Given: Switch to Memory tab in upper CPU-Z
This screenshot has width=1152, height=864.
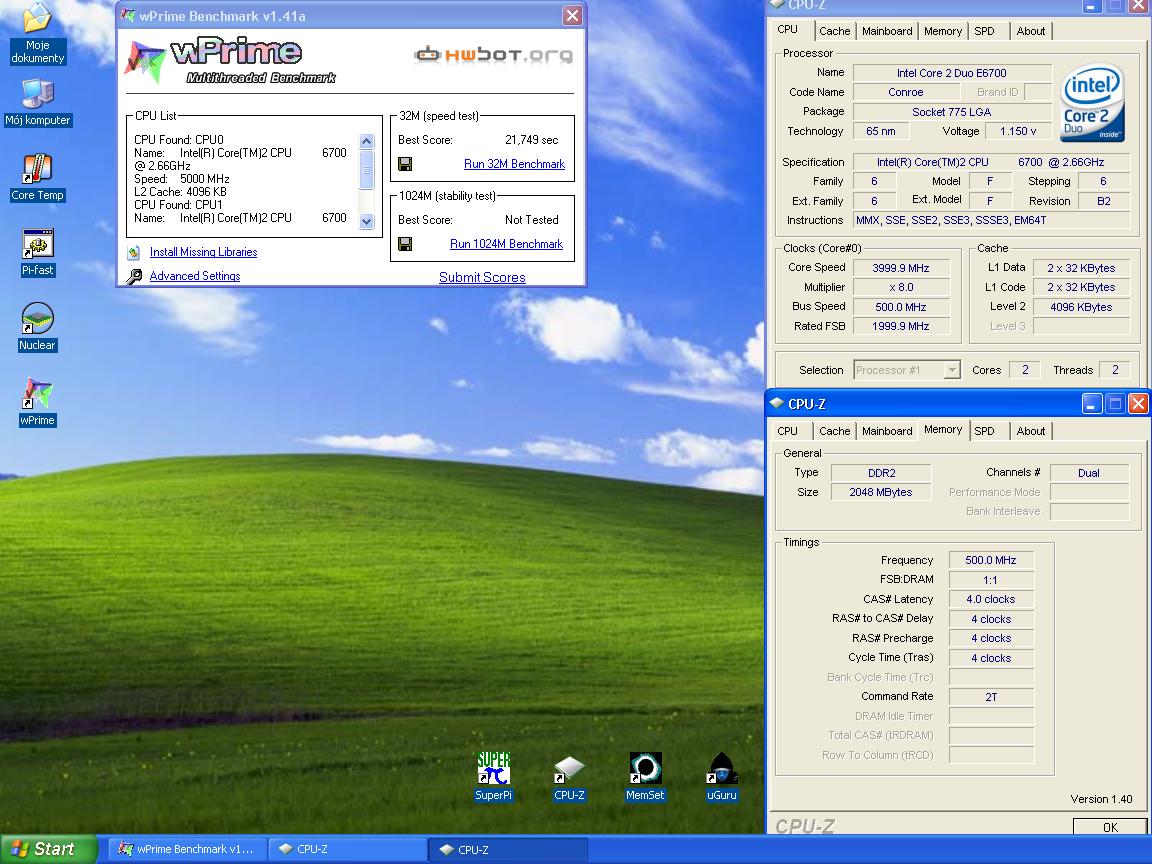Looking at the screenshot, I should coord(943,31).
